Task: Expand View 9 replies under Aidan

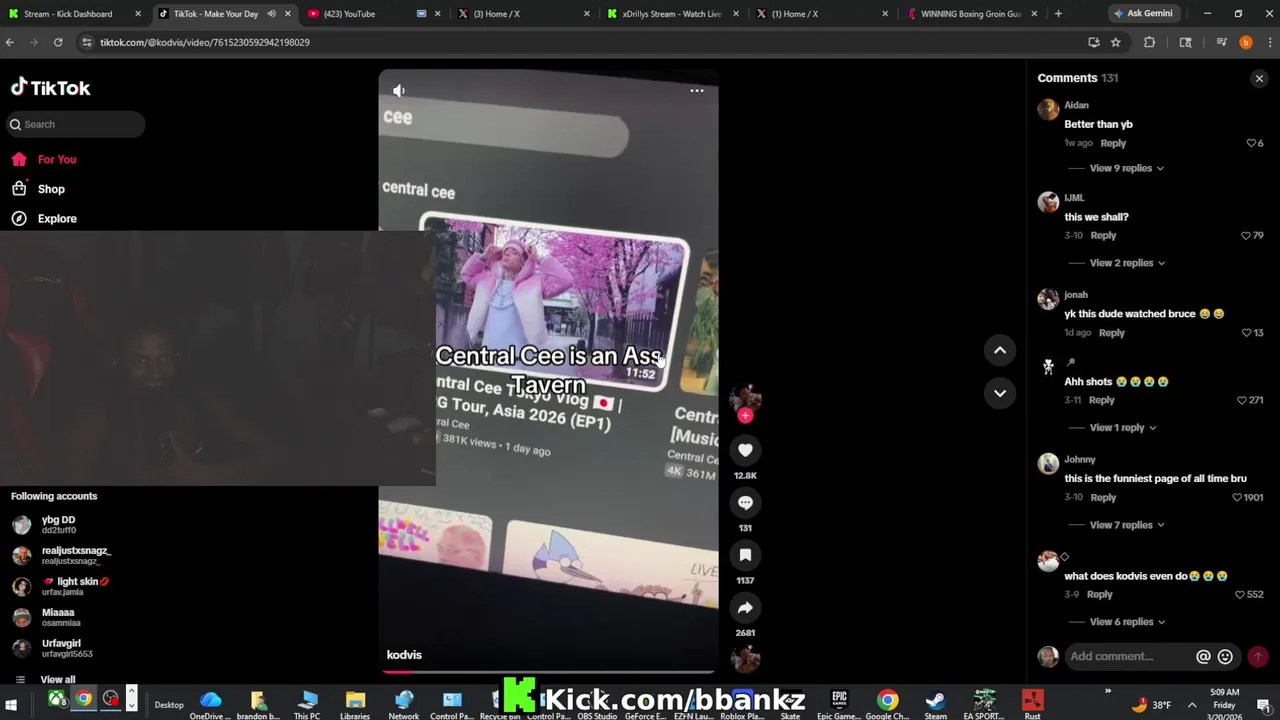Action: [1126, 168]
